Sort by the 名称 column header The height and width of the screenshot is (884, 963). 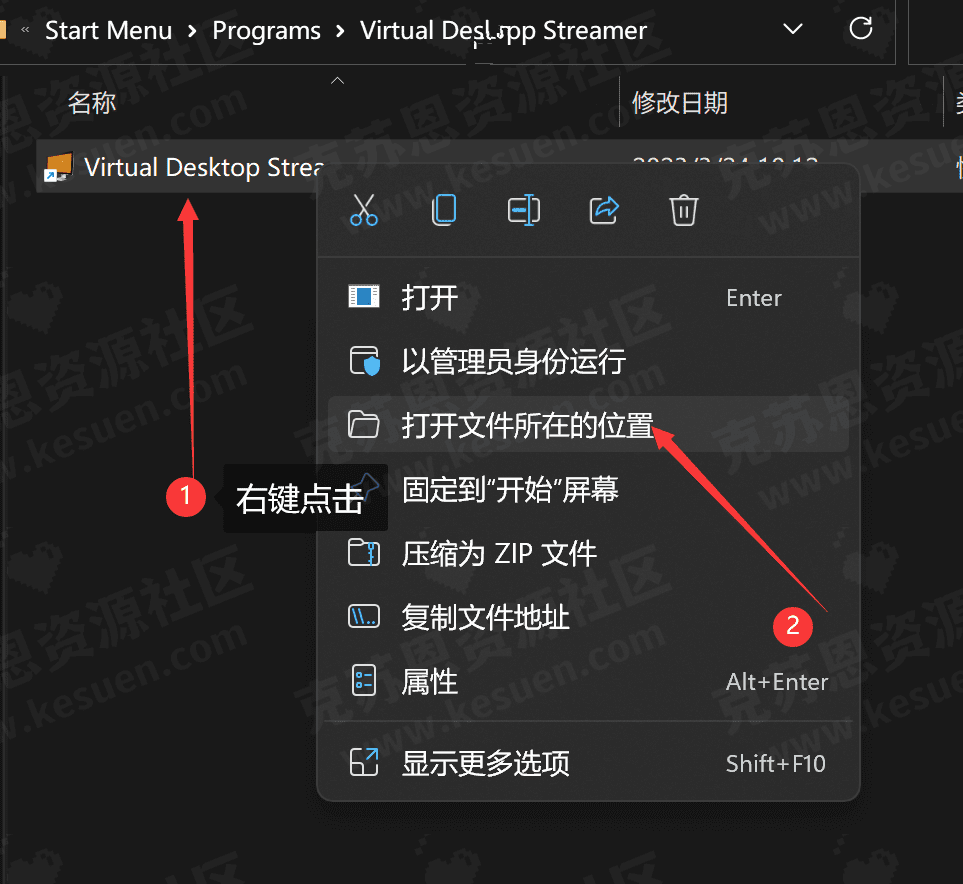click(x=92, y=102)
